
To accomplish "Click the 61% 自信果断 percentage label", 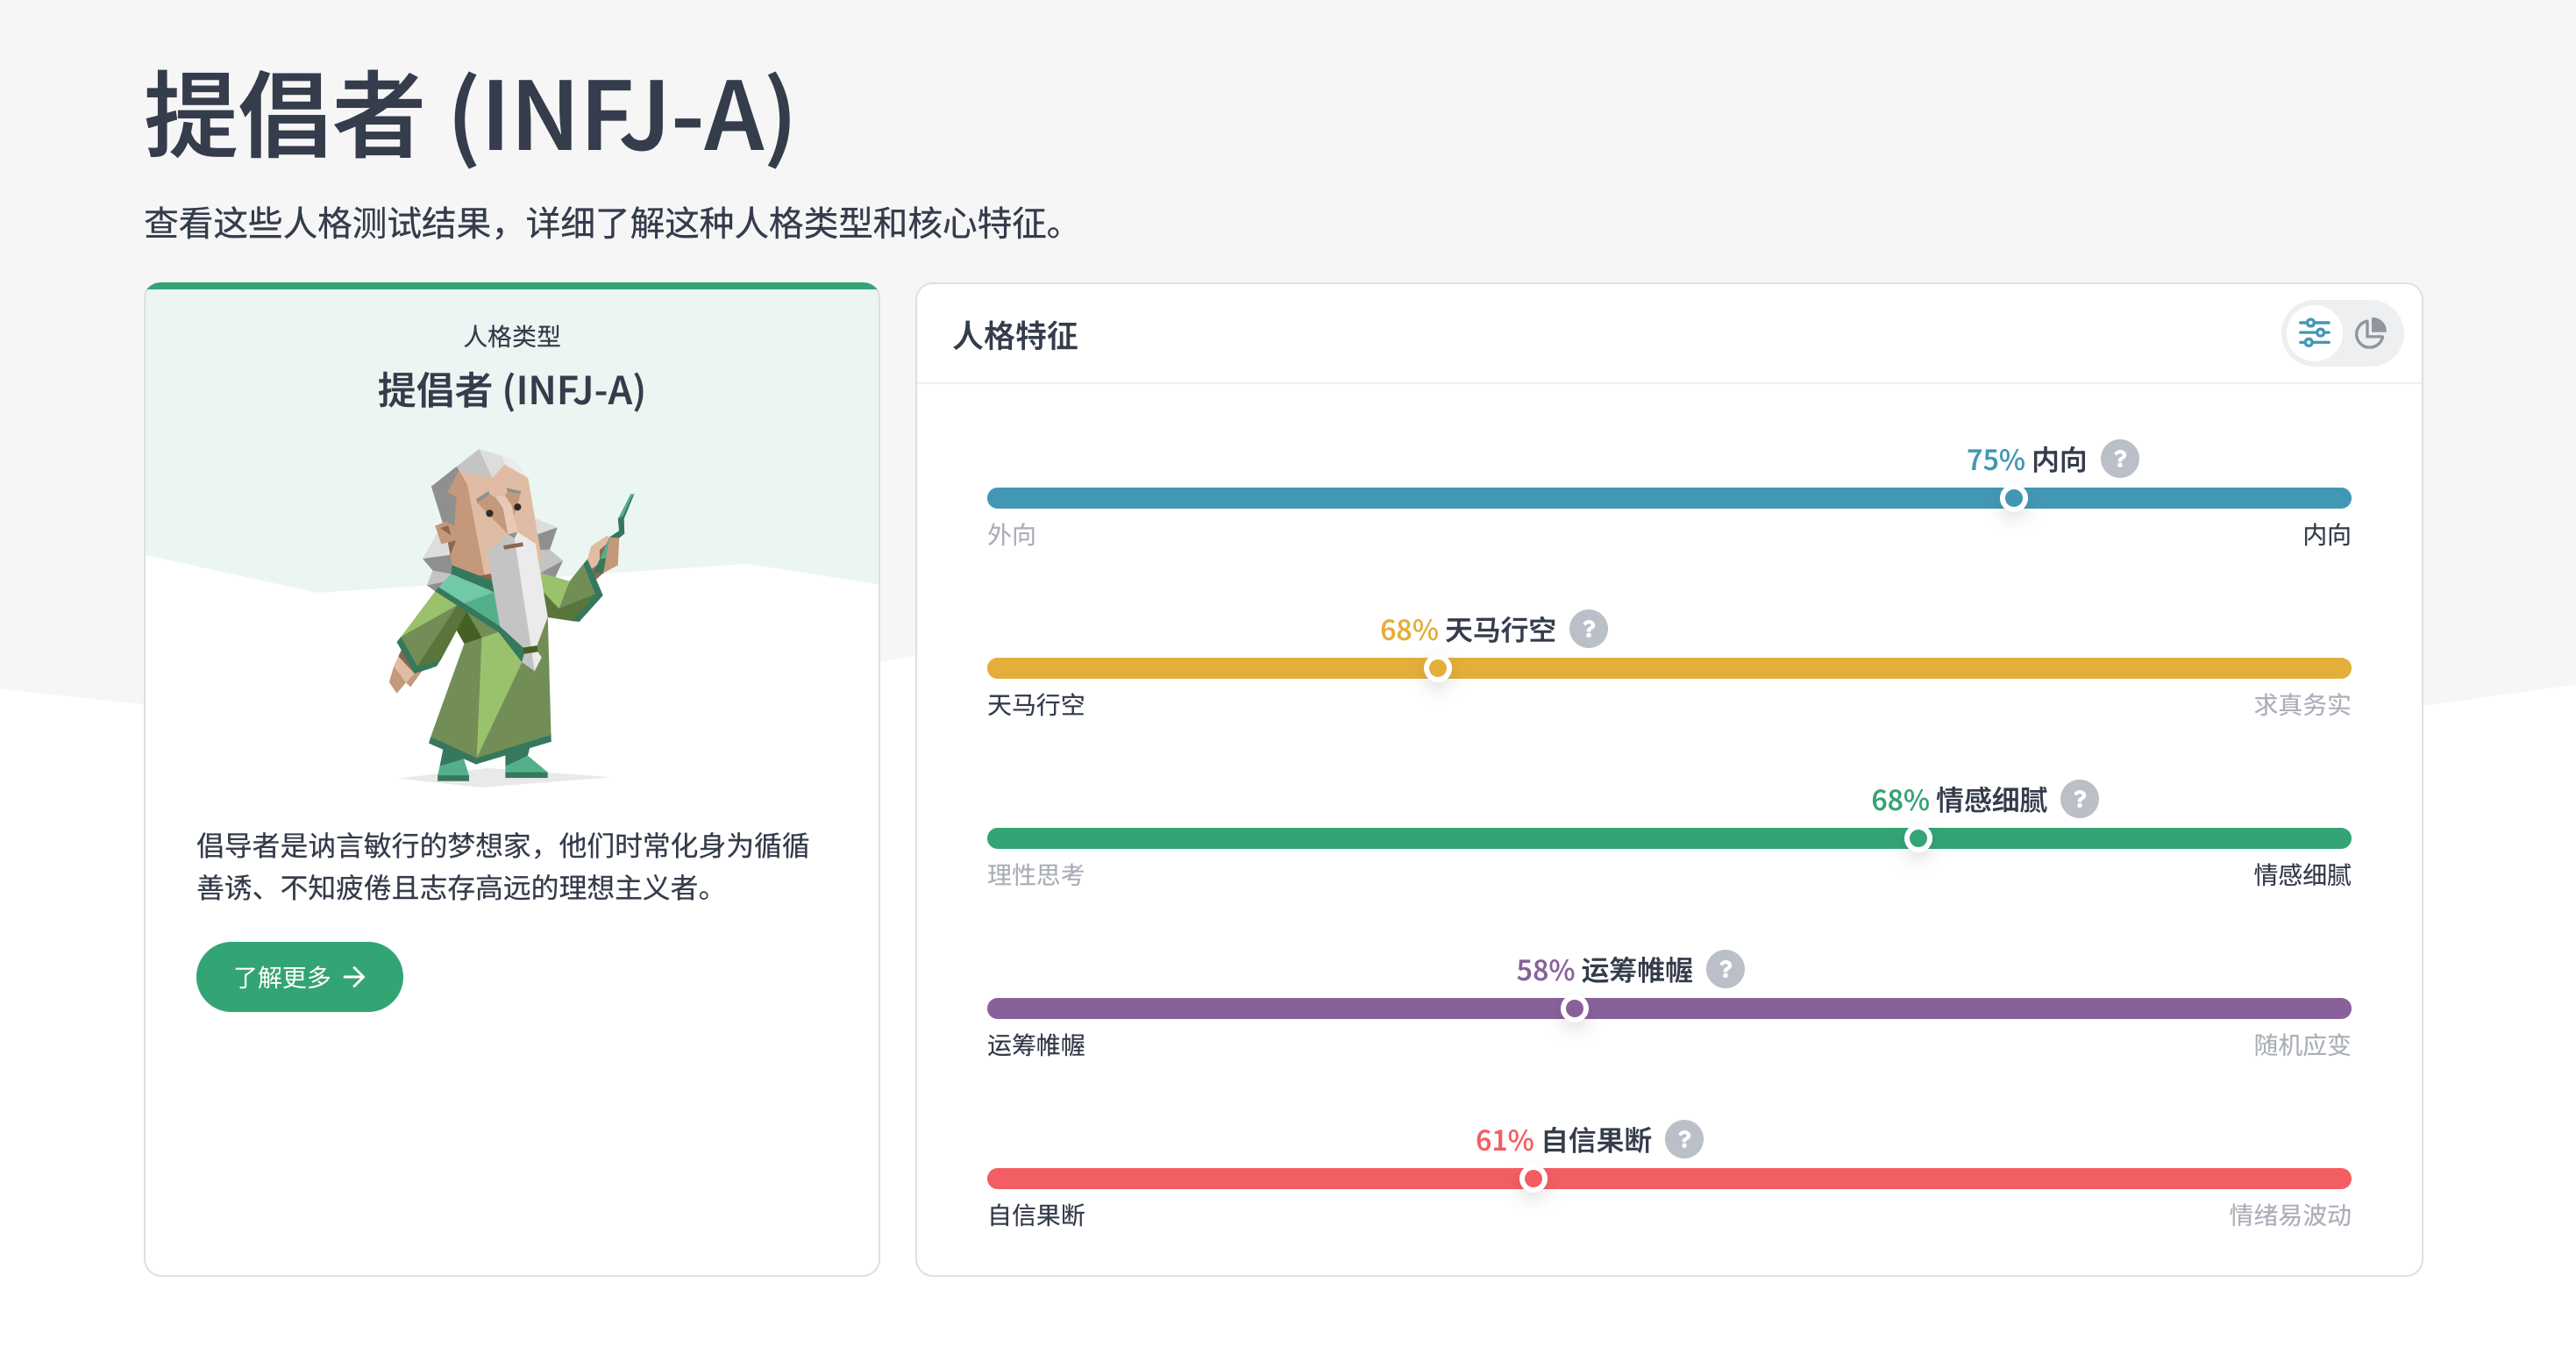I will coord(1563,1140).
